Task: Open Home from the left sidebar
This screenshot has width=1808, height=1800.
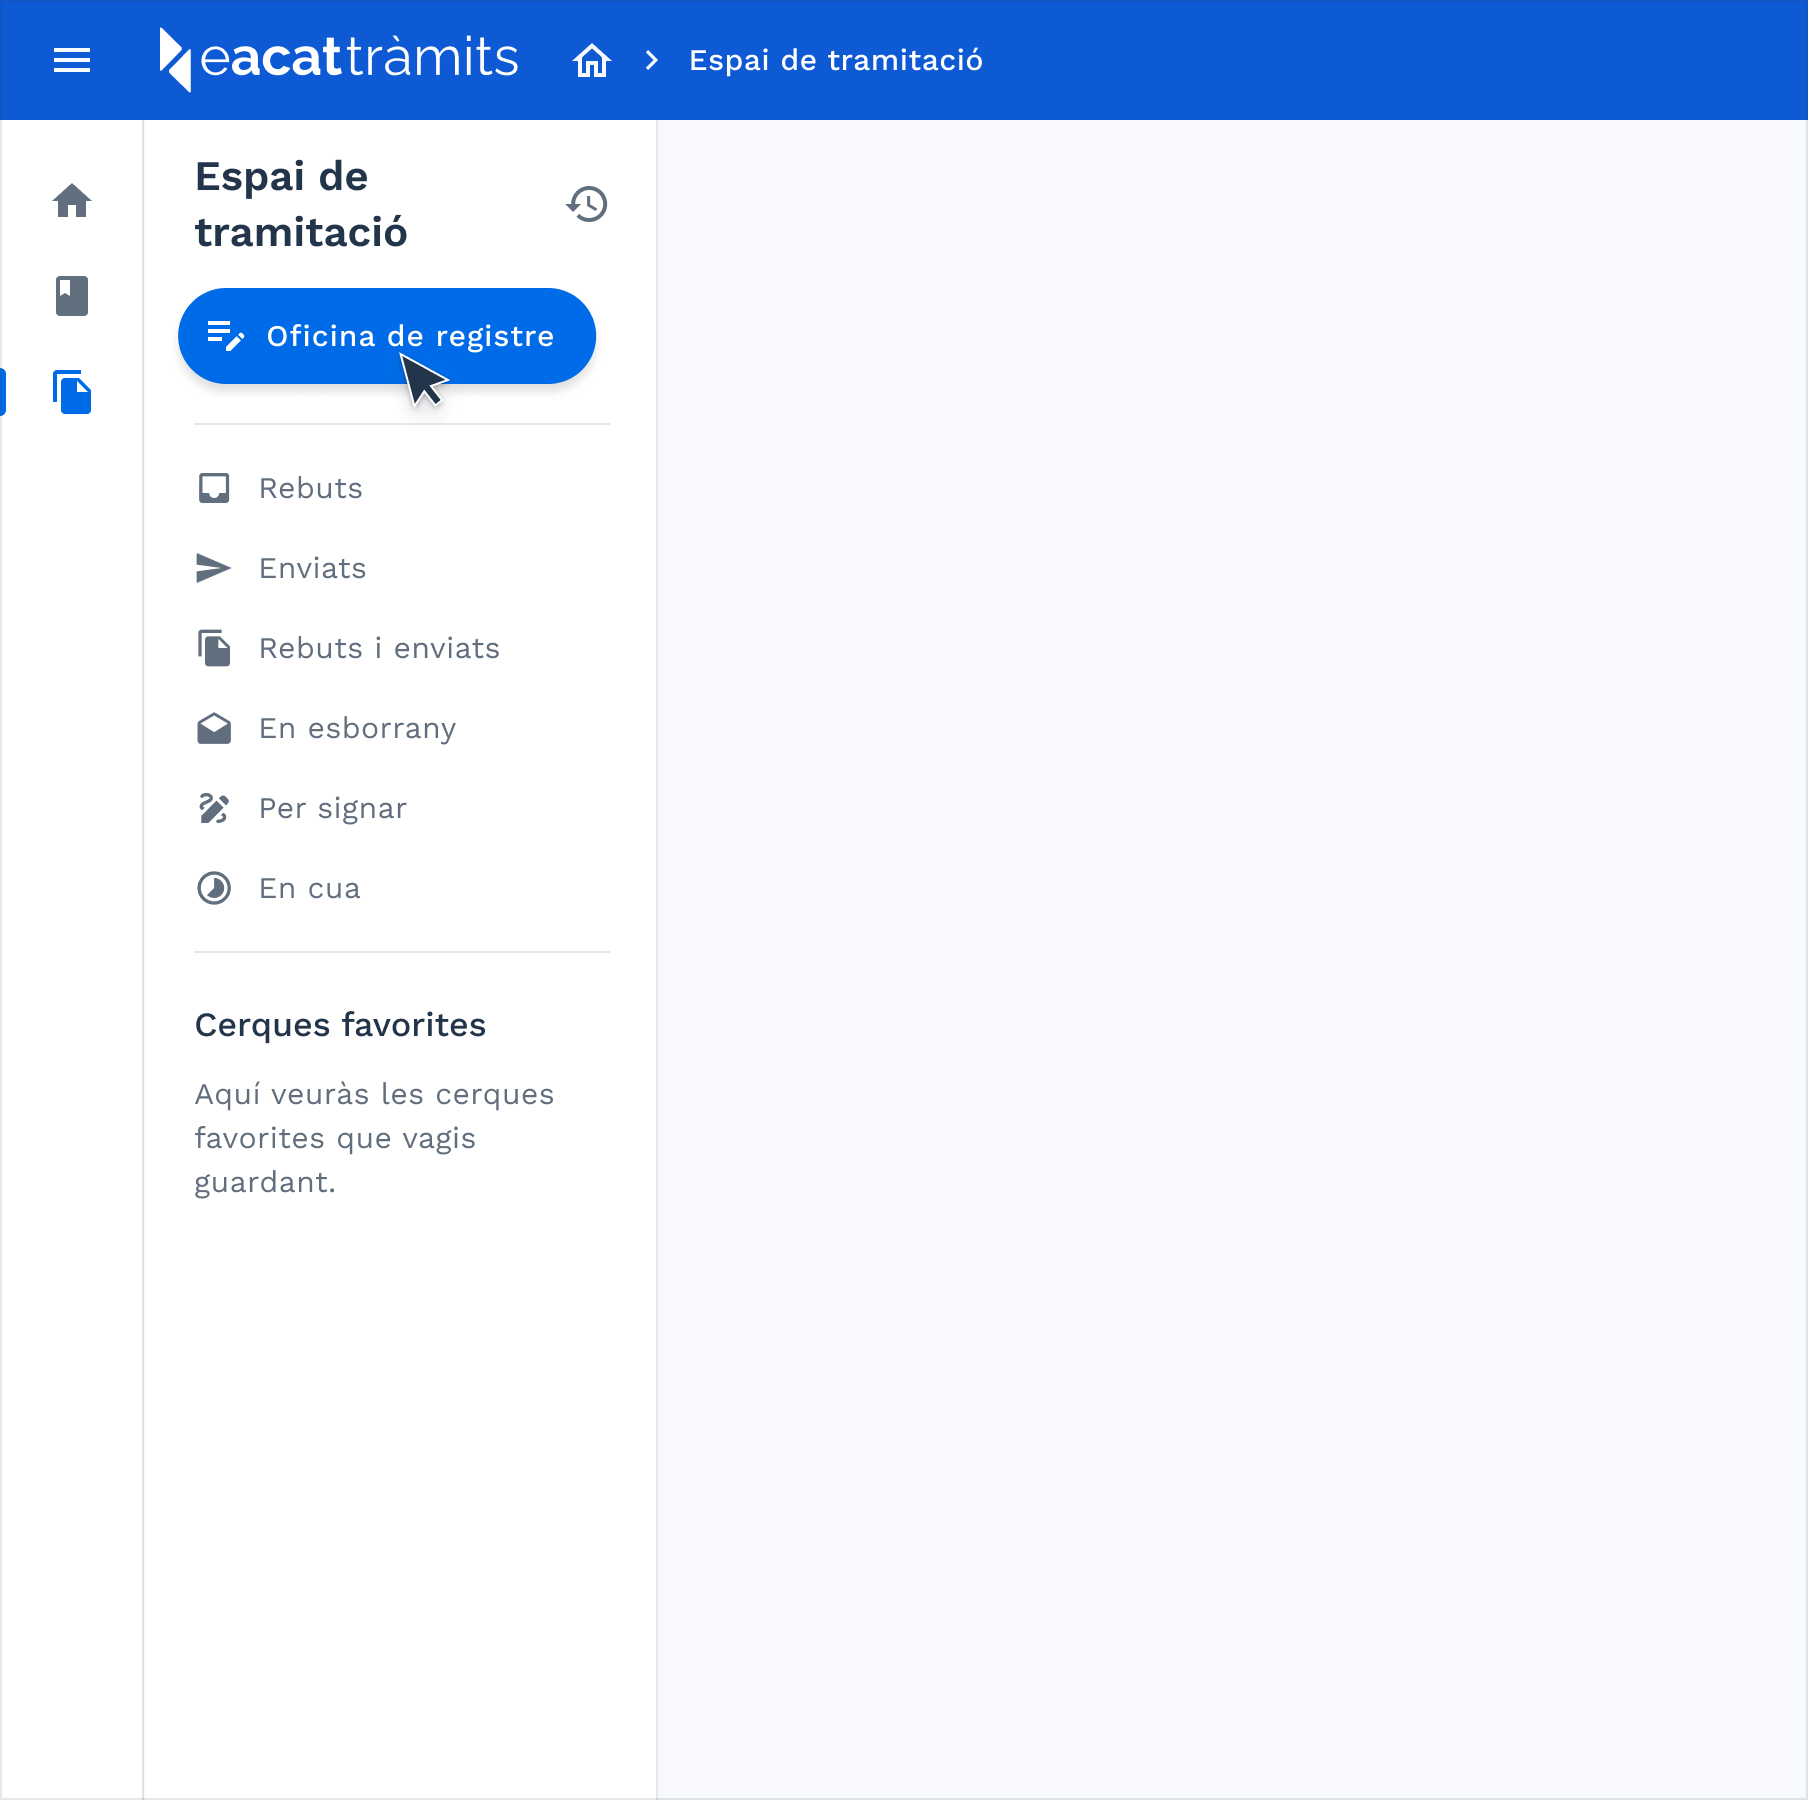Action: coord(72,201)
